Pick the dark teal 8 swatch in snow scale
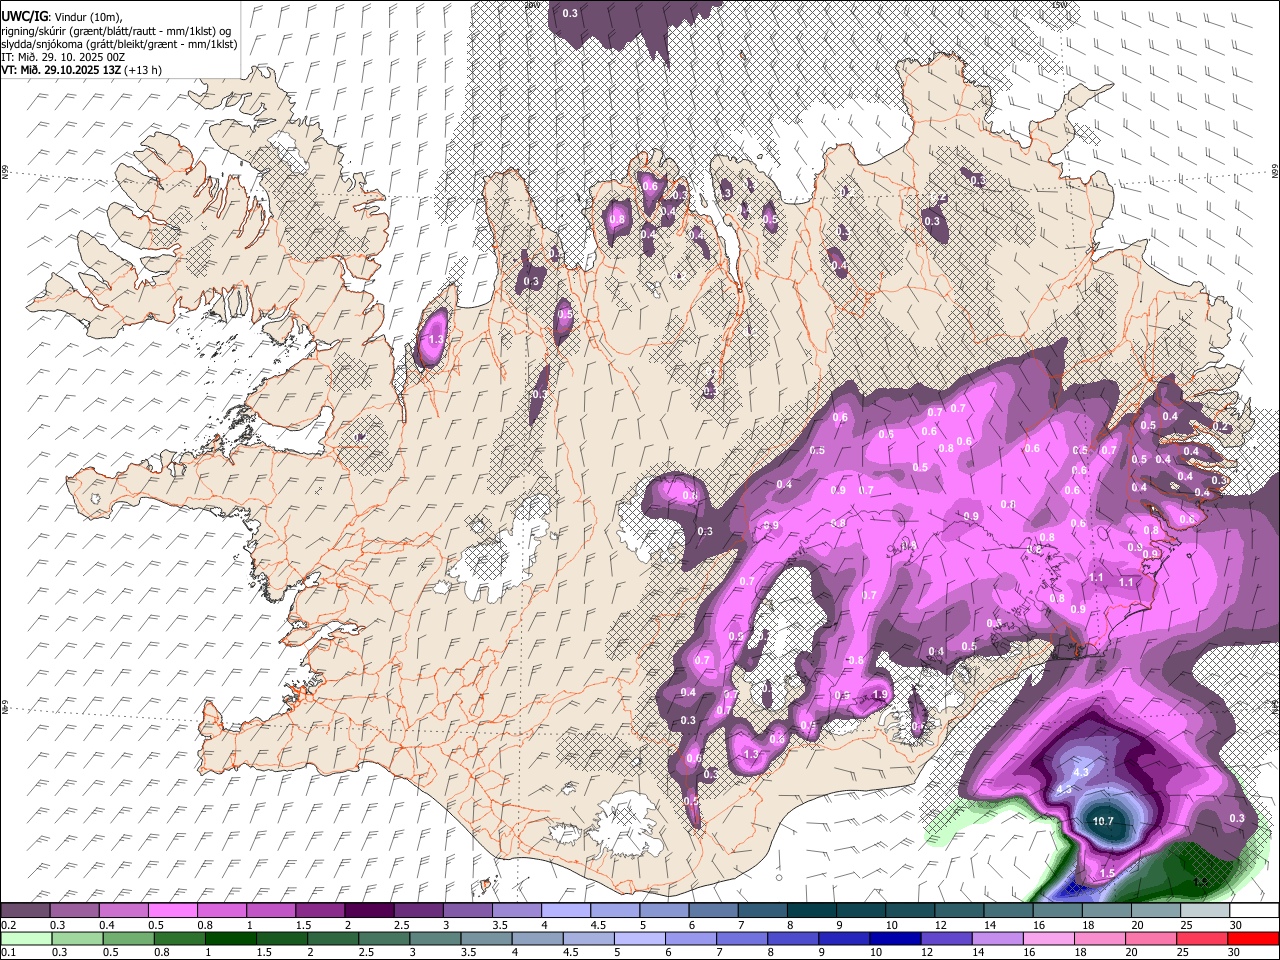This screenshot has height=960, width=1280. 811,911
